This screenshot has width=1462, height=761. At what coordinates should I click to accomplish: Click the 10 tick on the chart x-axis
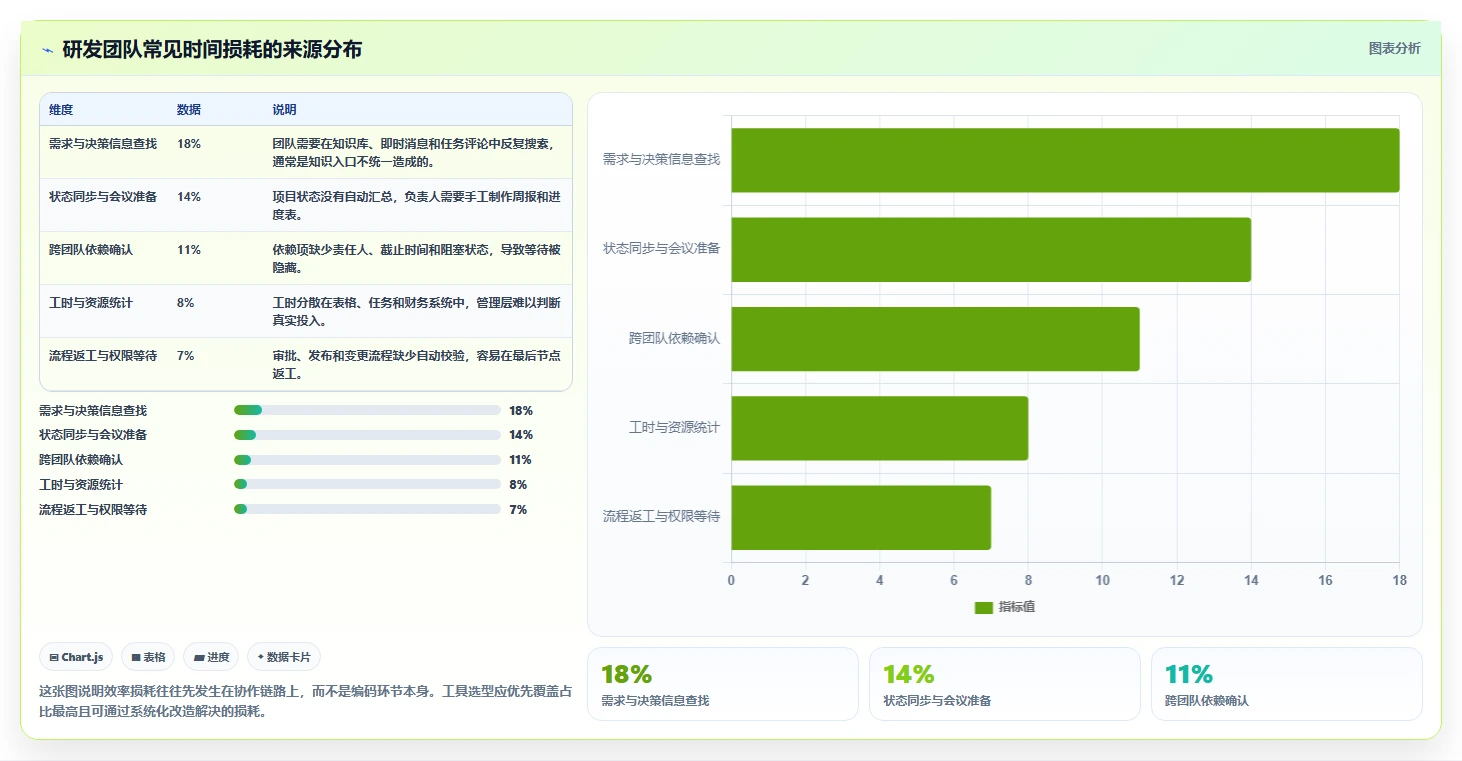pos(1102,580)
